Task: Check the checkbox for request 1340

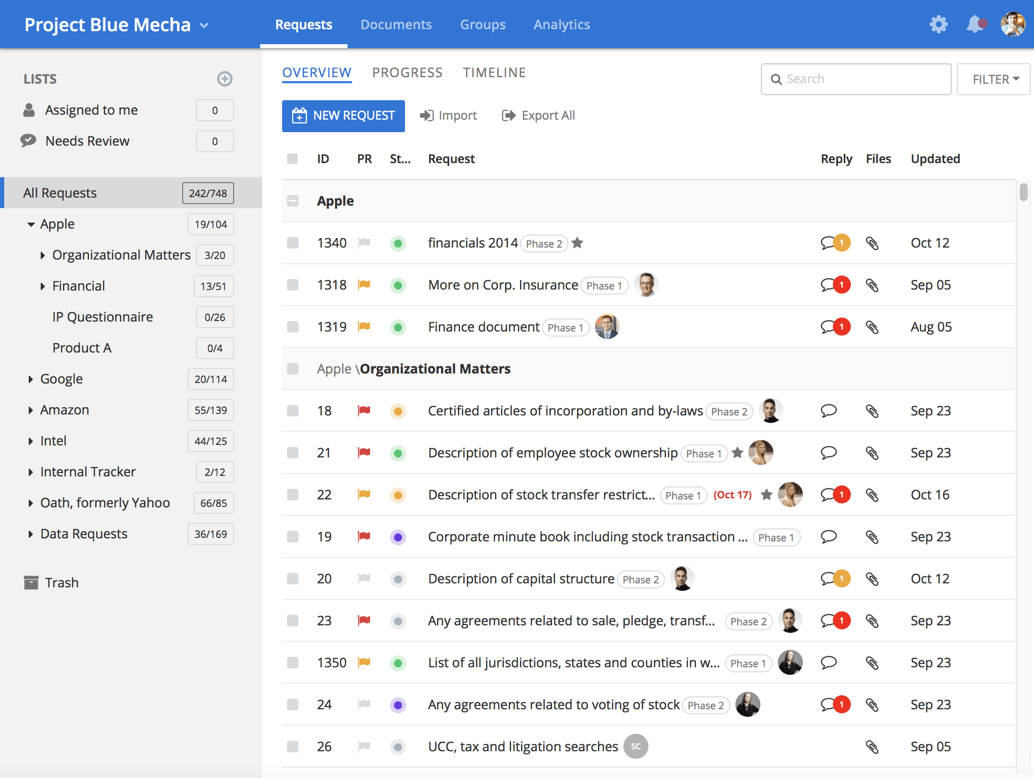Action: point(292,243)
